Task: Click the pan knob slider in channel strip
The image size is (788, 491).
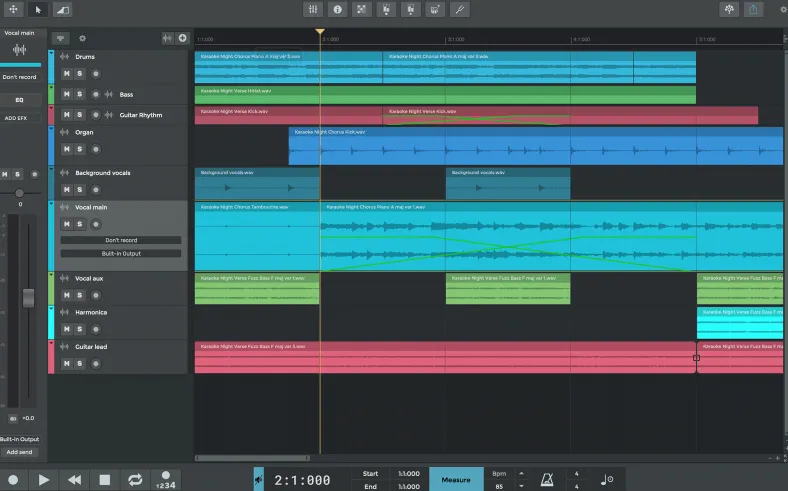Action: point(19,193)
